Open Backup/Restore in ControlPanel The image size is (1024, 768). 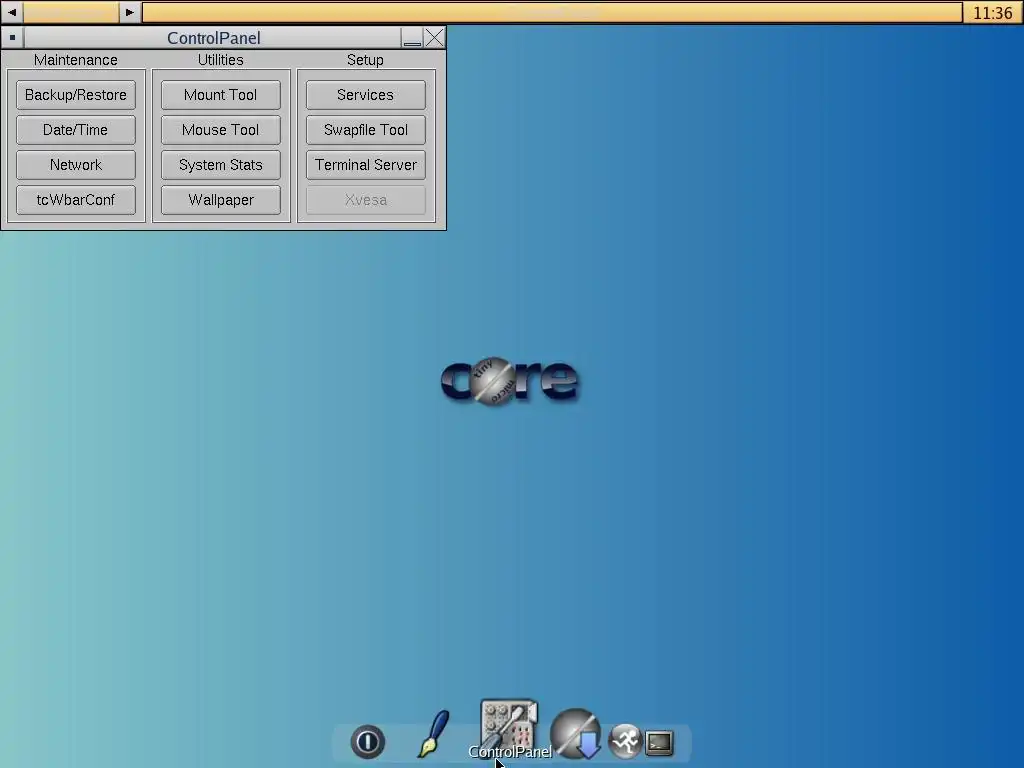pyautogui.click(x=76, y=95)
